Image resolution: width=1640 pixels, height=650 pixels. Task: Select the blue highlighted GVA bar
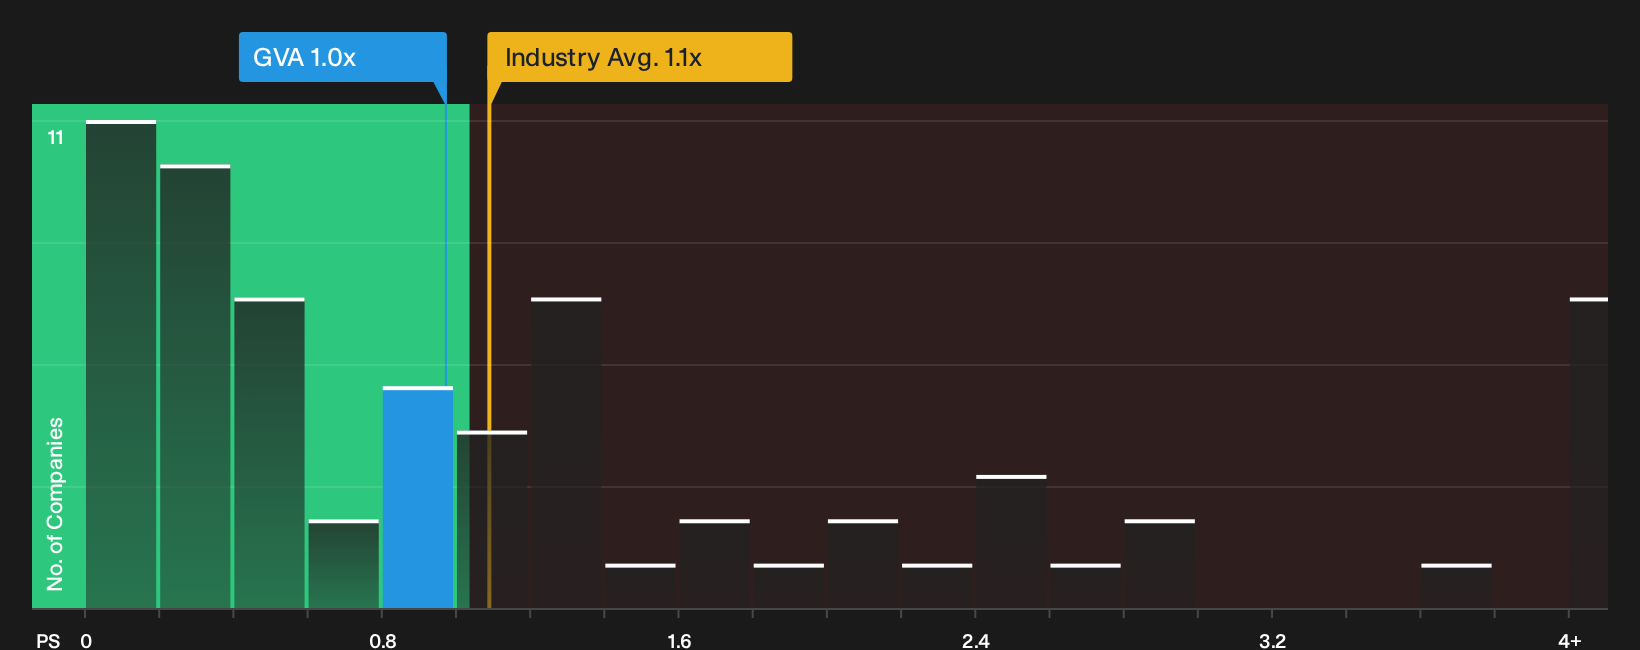(418, 497)
